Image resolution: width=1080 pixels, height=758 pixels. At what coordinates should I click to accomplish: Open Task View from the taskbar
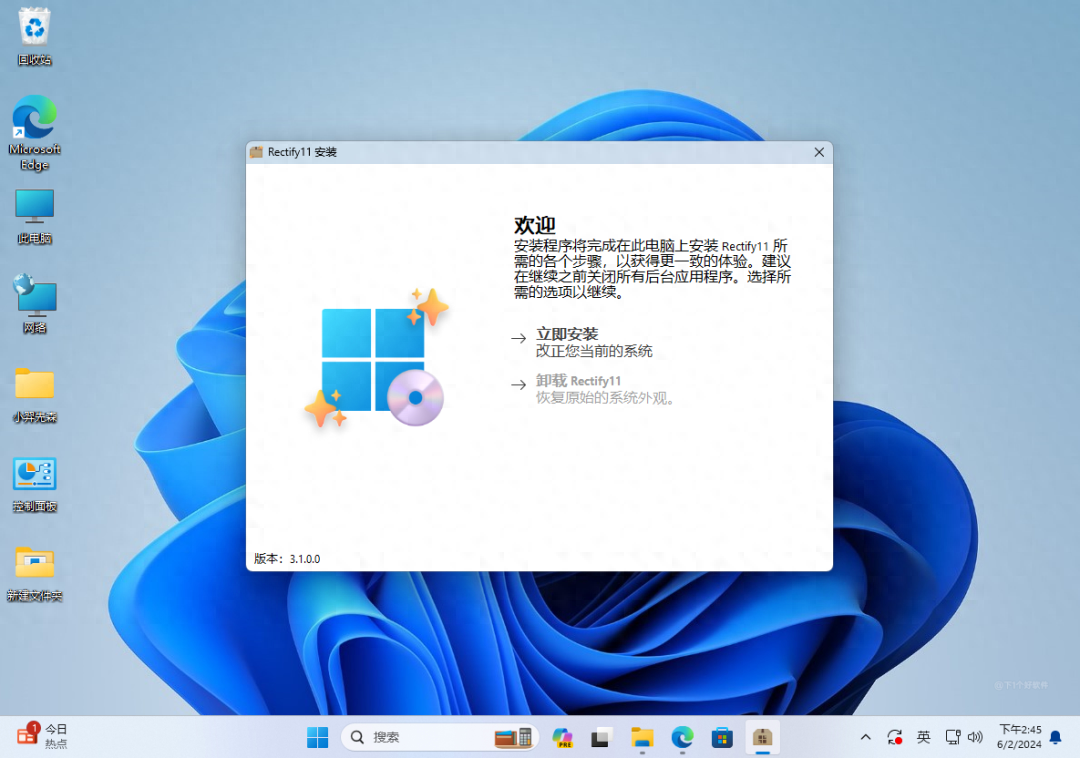pos(601,736)
